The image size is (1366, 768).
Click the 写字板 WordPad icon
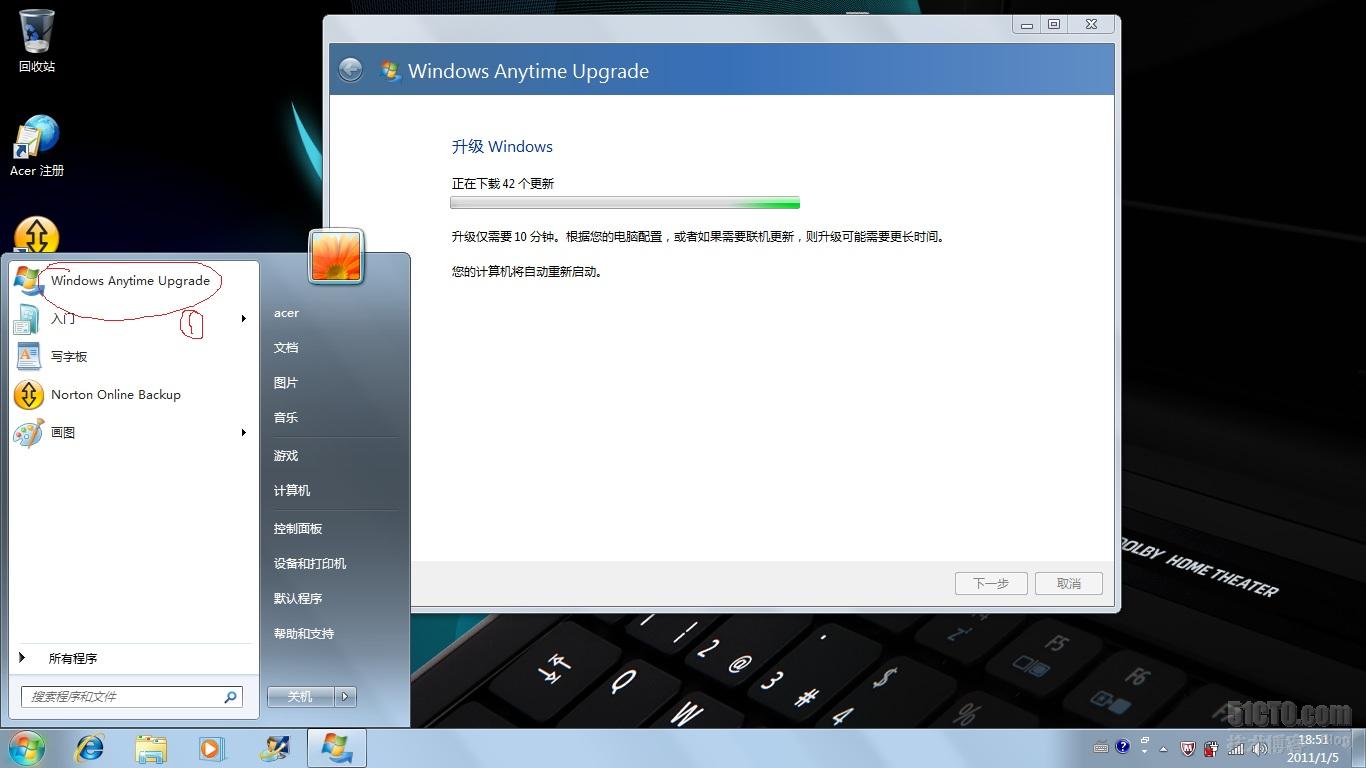(x=28, y=357)
